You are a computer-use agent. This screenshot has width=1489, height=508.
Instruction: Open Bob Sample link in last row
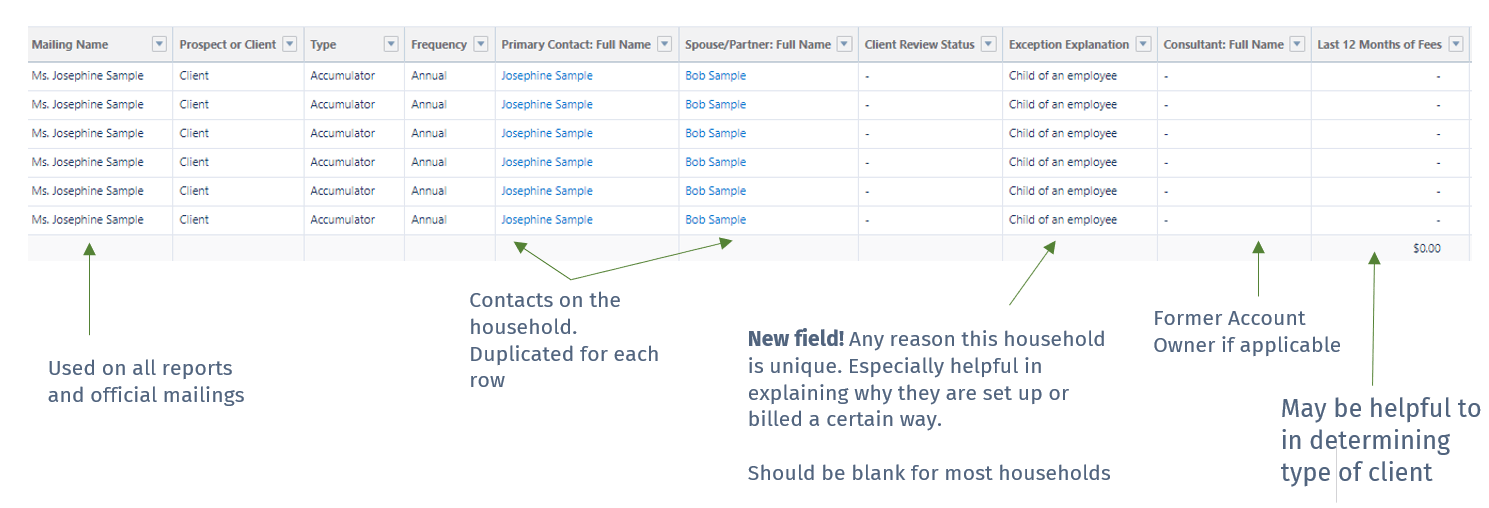pos(715,220)
